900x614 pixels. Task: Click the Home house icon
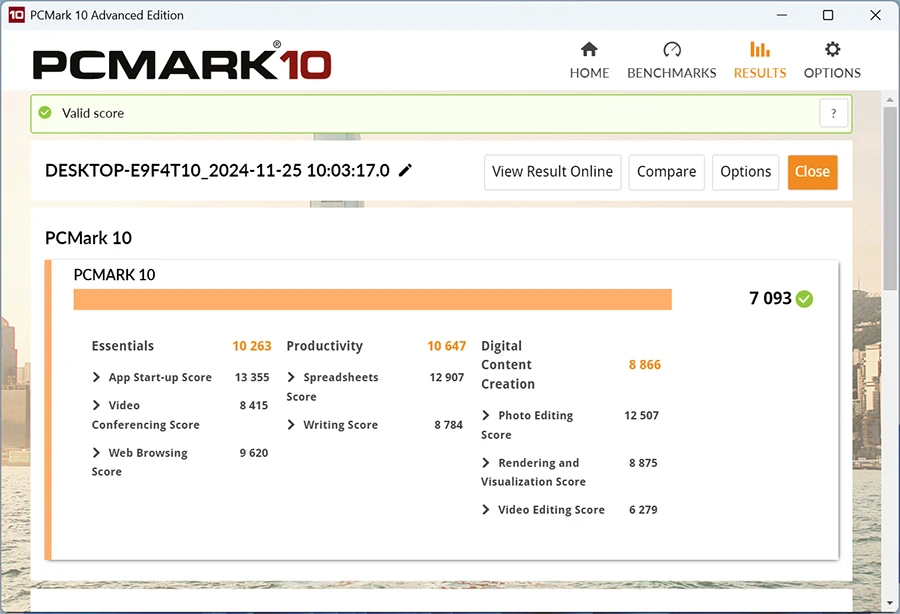pos(589,50)
